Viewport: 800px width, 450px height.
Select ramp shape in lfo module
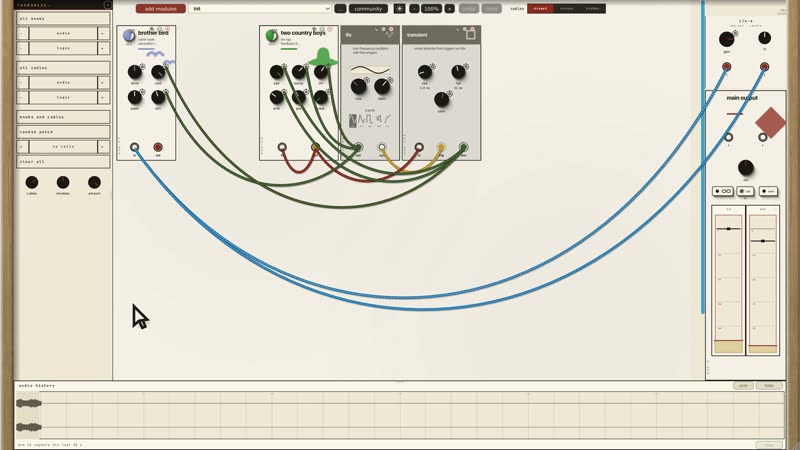387,121
